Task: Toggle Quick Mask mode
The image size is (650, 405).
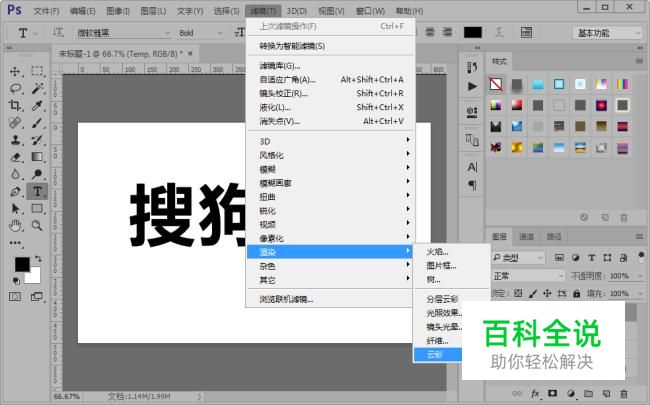Action: (15, 297)
